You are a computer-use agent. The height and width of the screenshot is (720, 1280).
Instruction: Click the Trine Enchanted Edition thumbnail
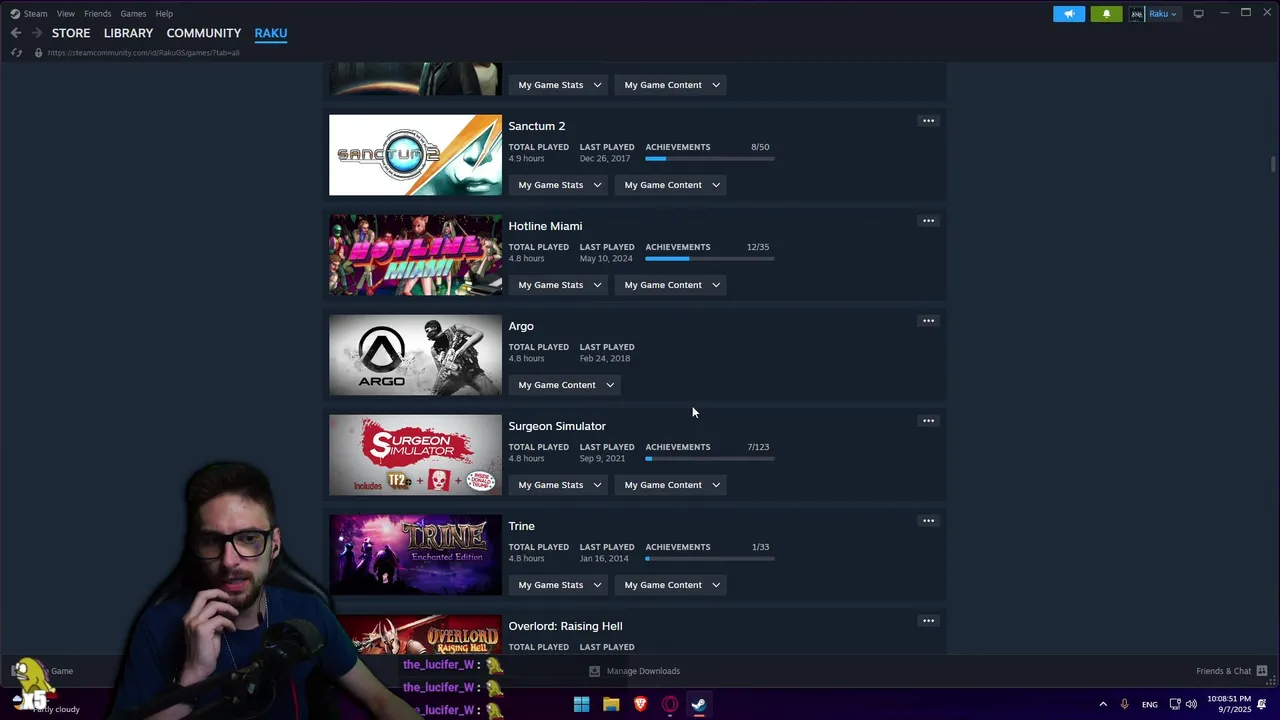point(415,555)
